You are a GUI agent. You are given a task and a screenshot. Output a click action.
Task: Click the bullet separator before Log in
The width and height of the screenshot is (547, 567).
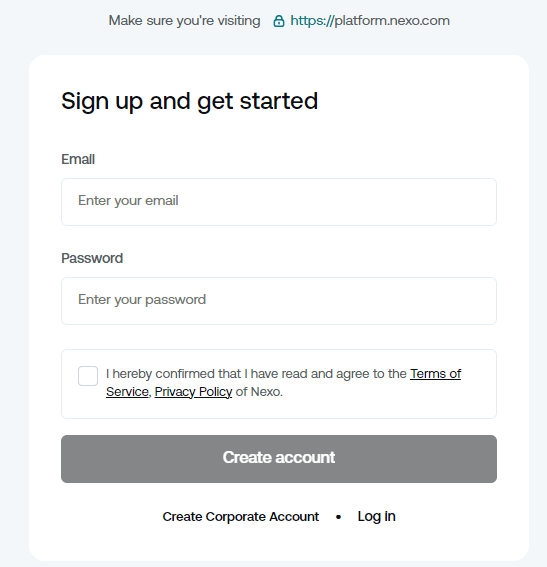coord(338,517)
